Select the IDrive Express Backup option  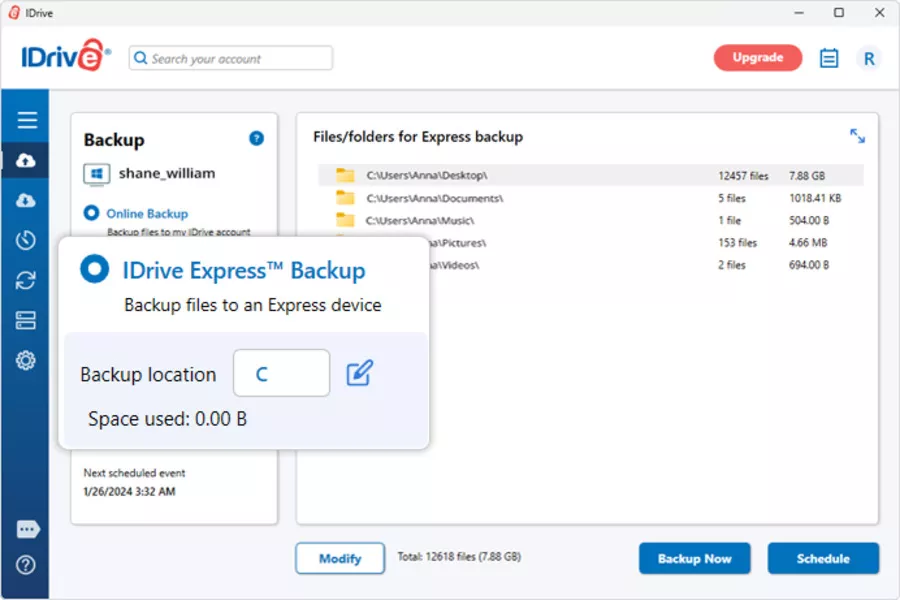click(x=97, y=268)
